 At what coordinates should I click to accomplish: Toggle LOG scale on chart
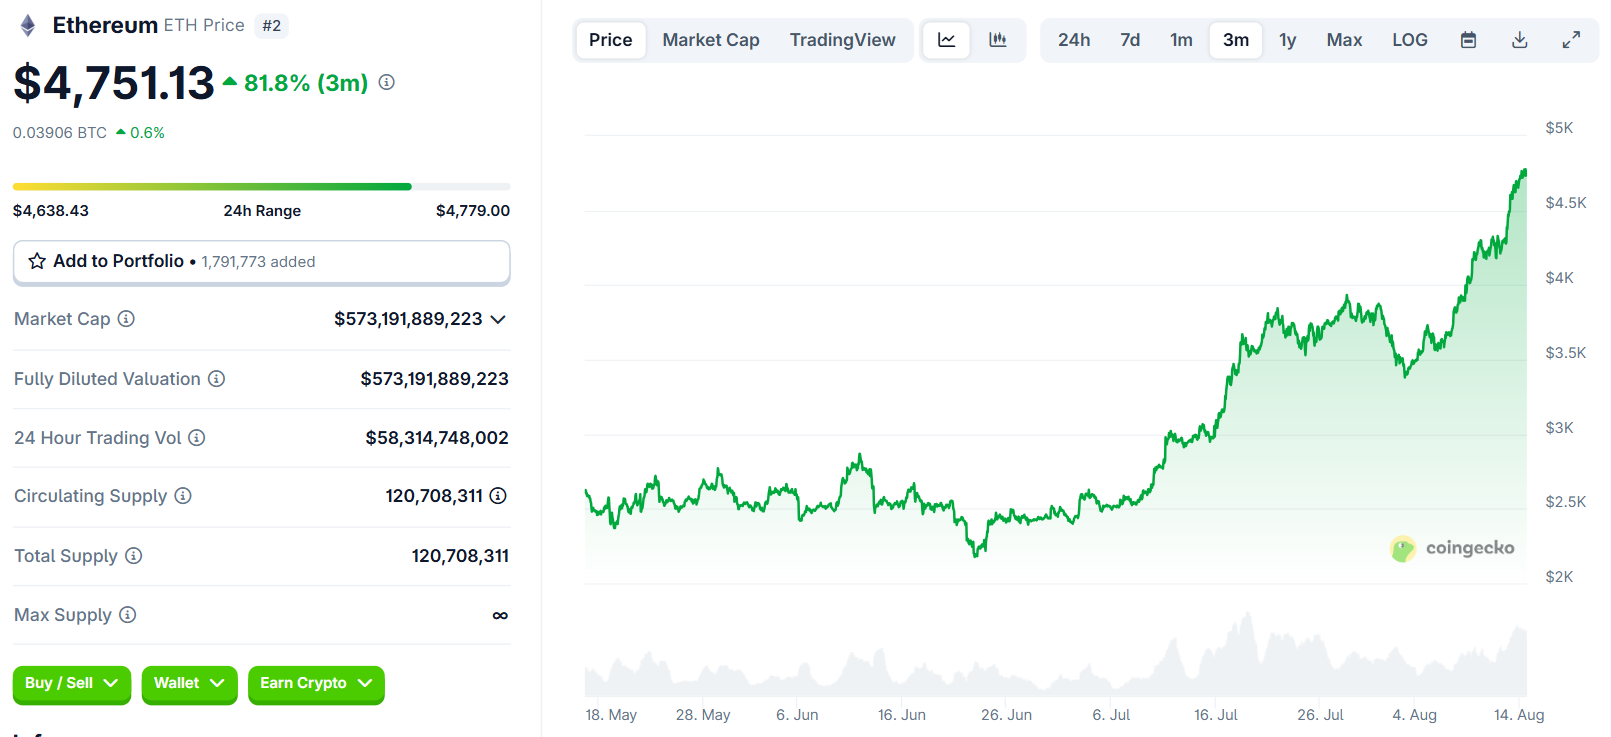pyautogui.click(x=1410, y=40)
